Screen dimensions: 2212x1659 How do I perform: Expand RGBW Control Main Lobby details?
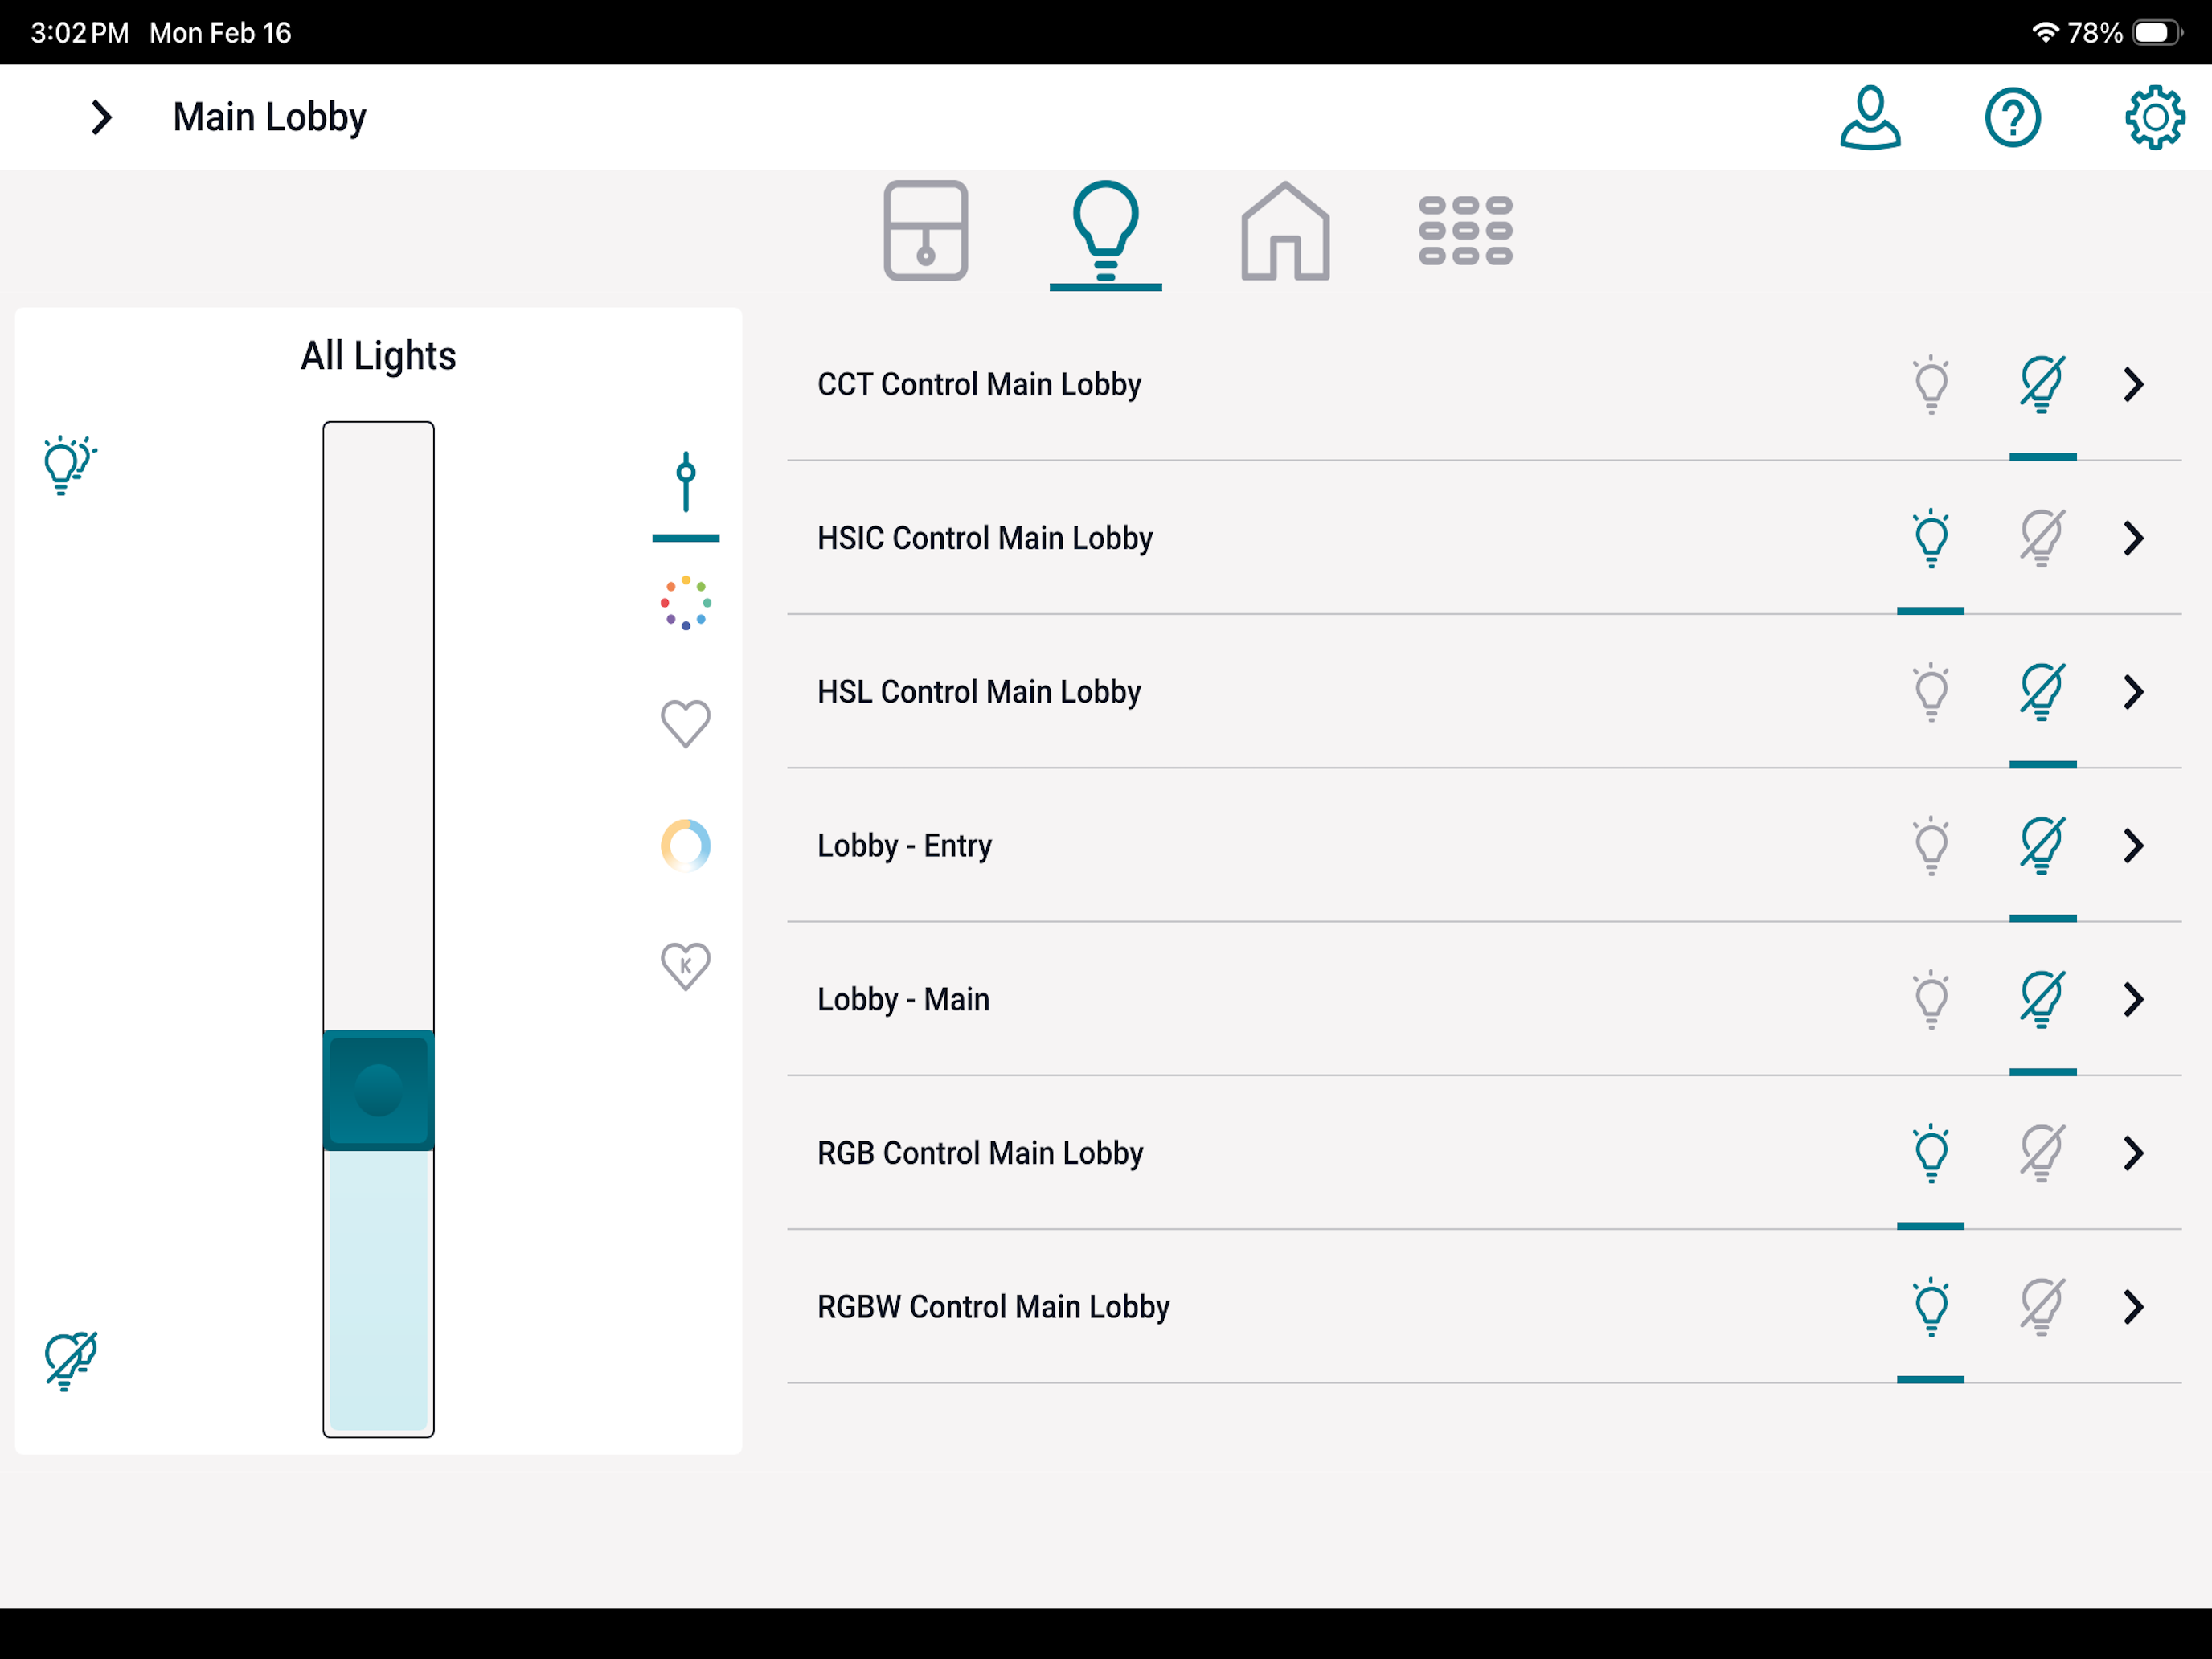[2133, 1308]
